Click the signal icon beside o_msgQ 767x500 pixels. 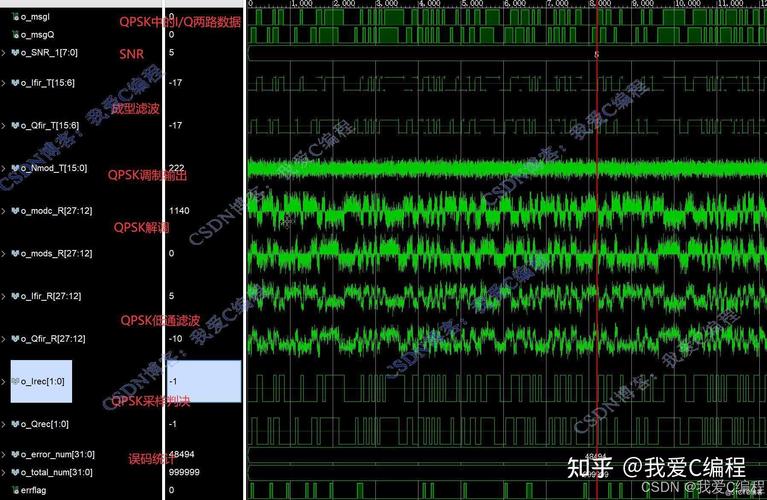pyautogui.click(x=16, y=35)
